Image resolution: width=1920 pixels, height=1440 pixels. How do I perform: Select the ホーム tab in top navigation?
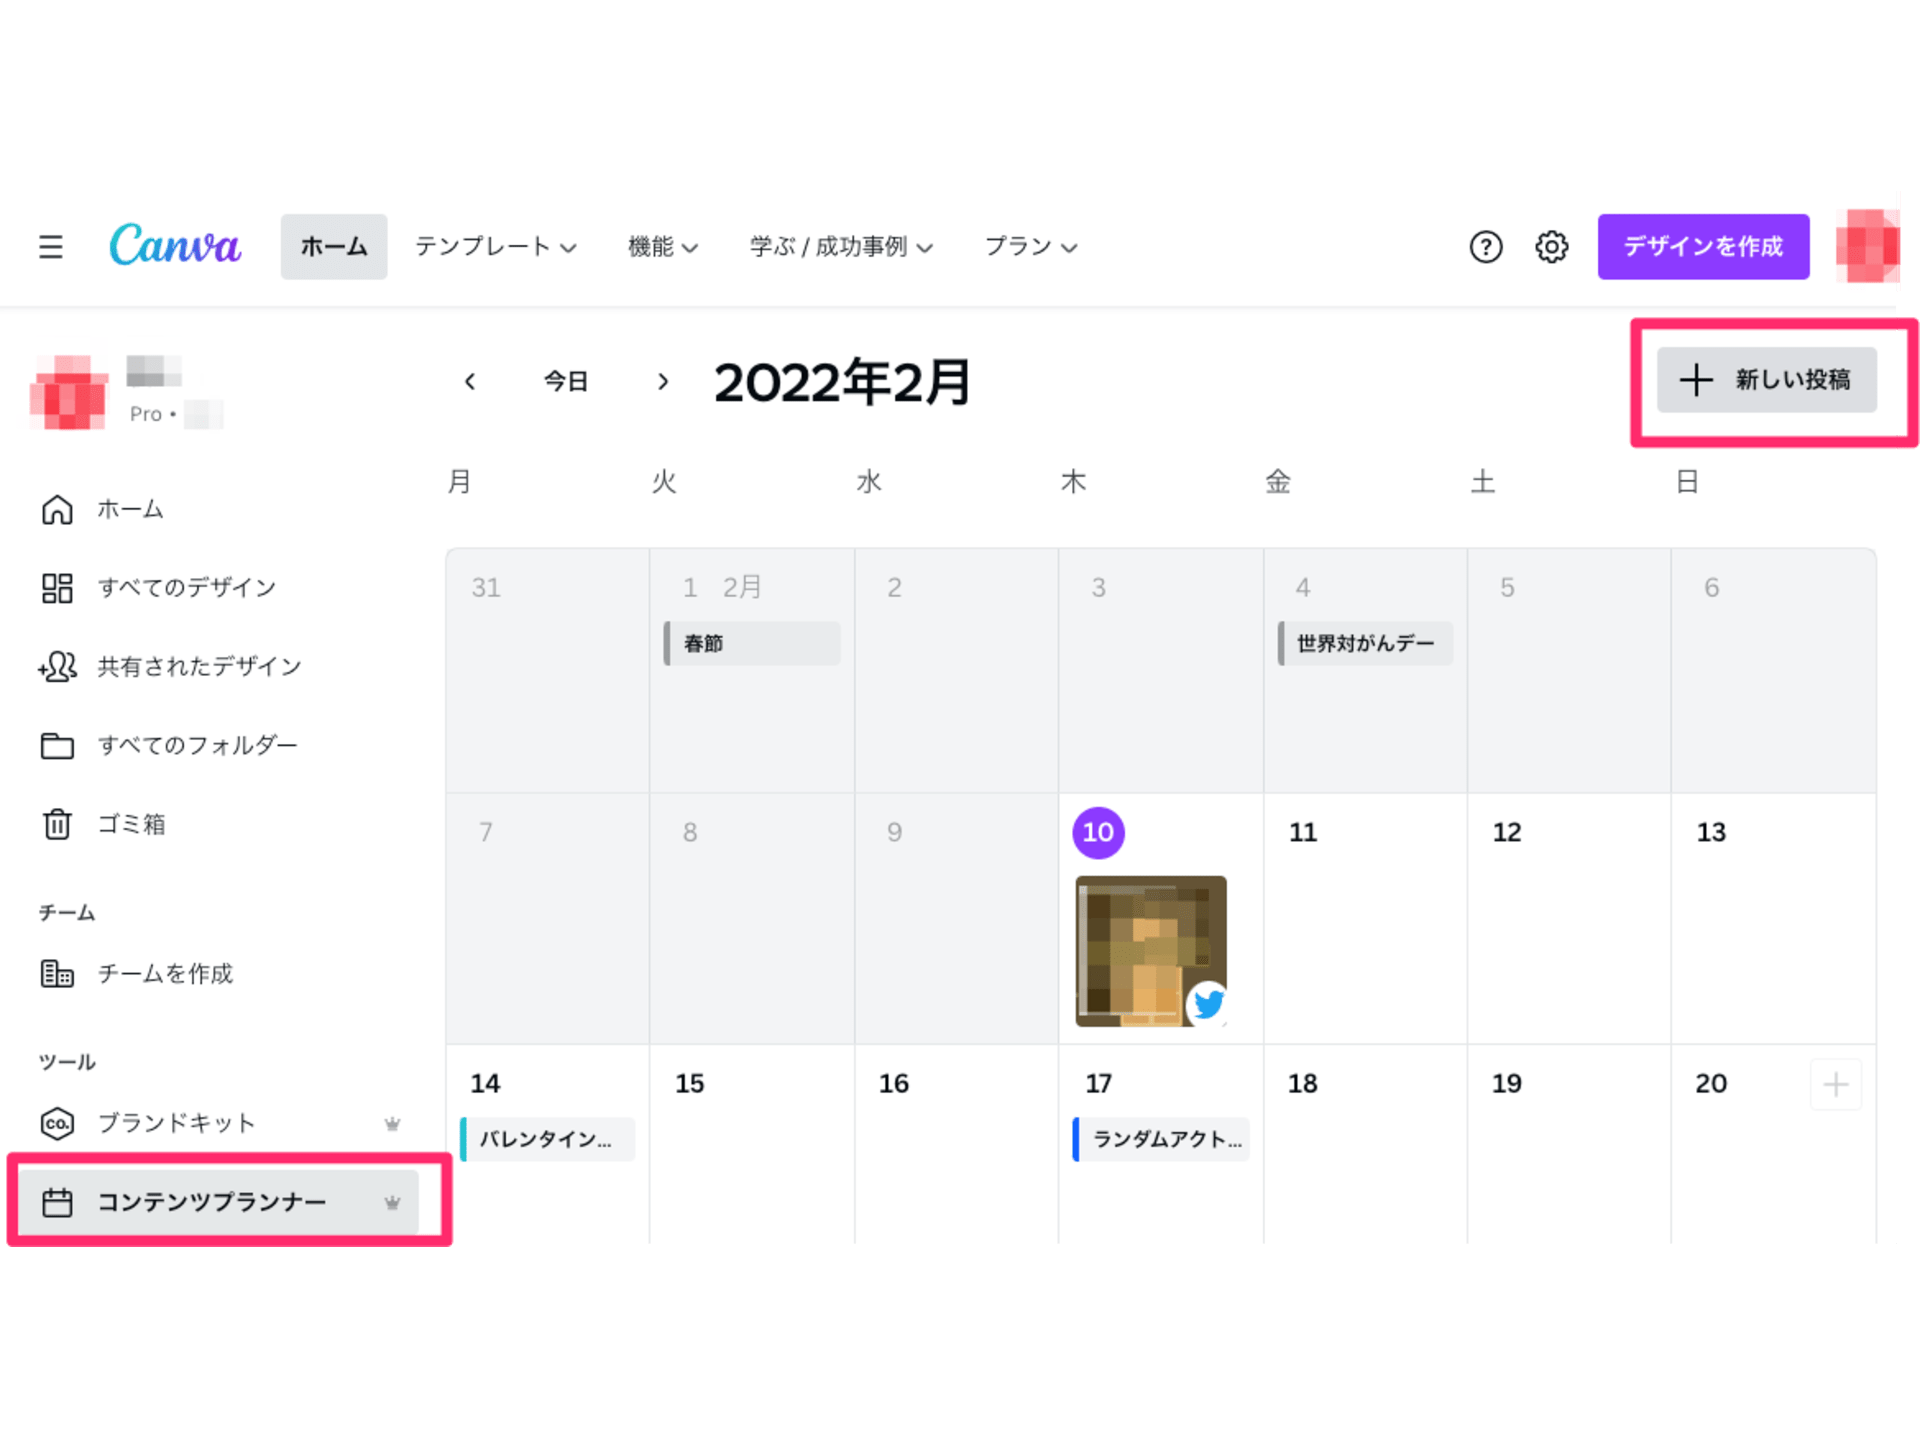pos(334,246)
